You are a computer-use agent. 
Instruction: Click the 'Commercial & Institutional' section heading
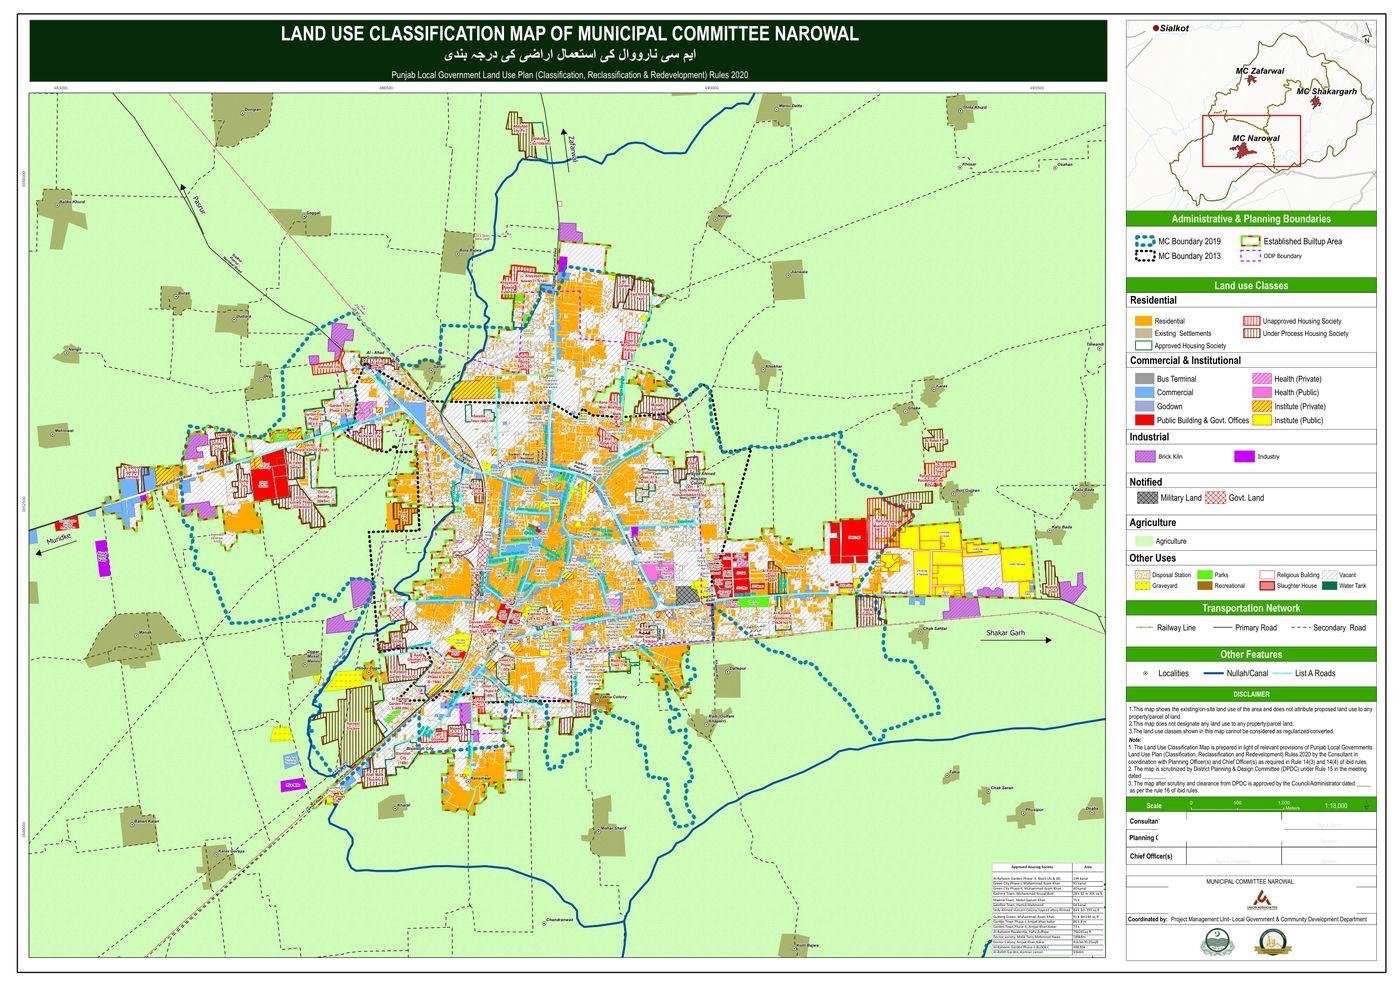point(1185,361)
